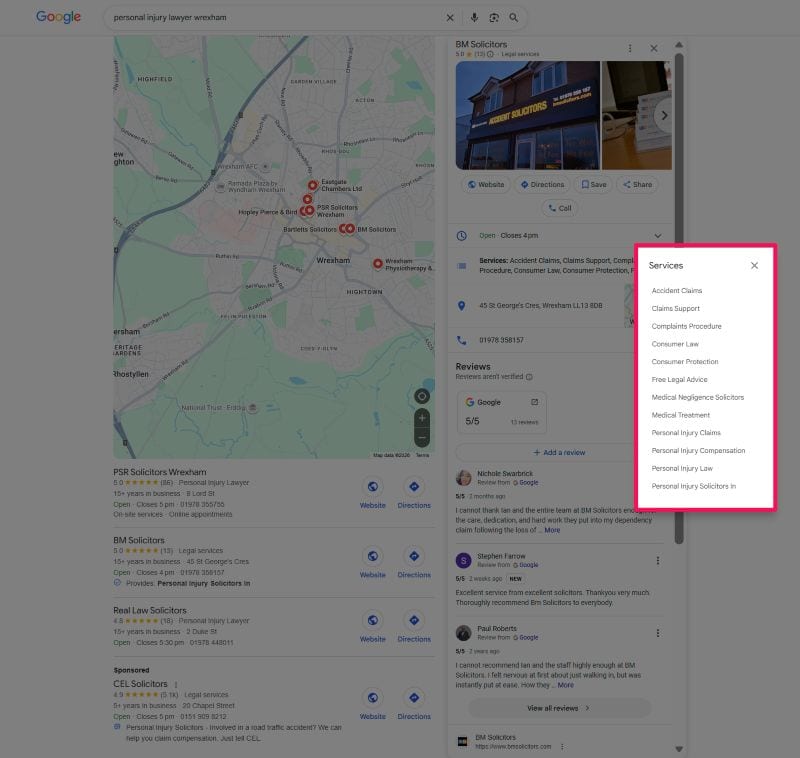Call BM Solicitors with the Call button
This screenshot has width=800, height=758.
coord(560,208)
